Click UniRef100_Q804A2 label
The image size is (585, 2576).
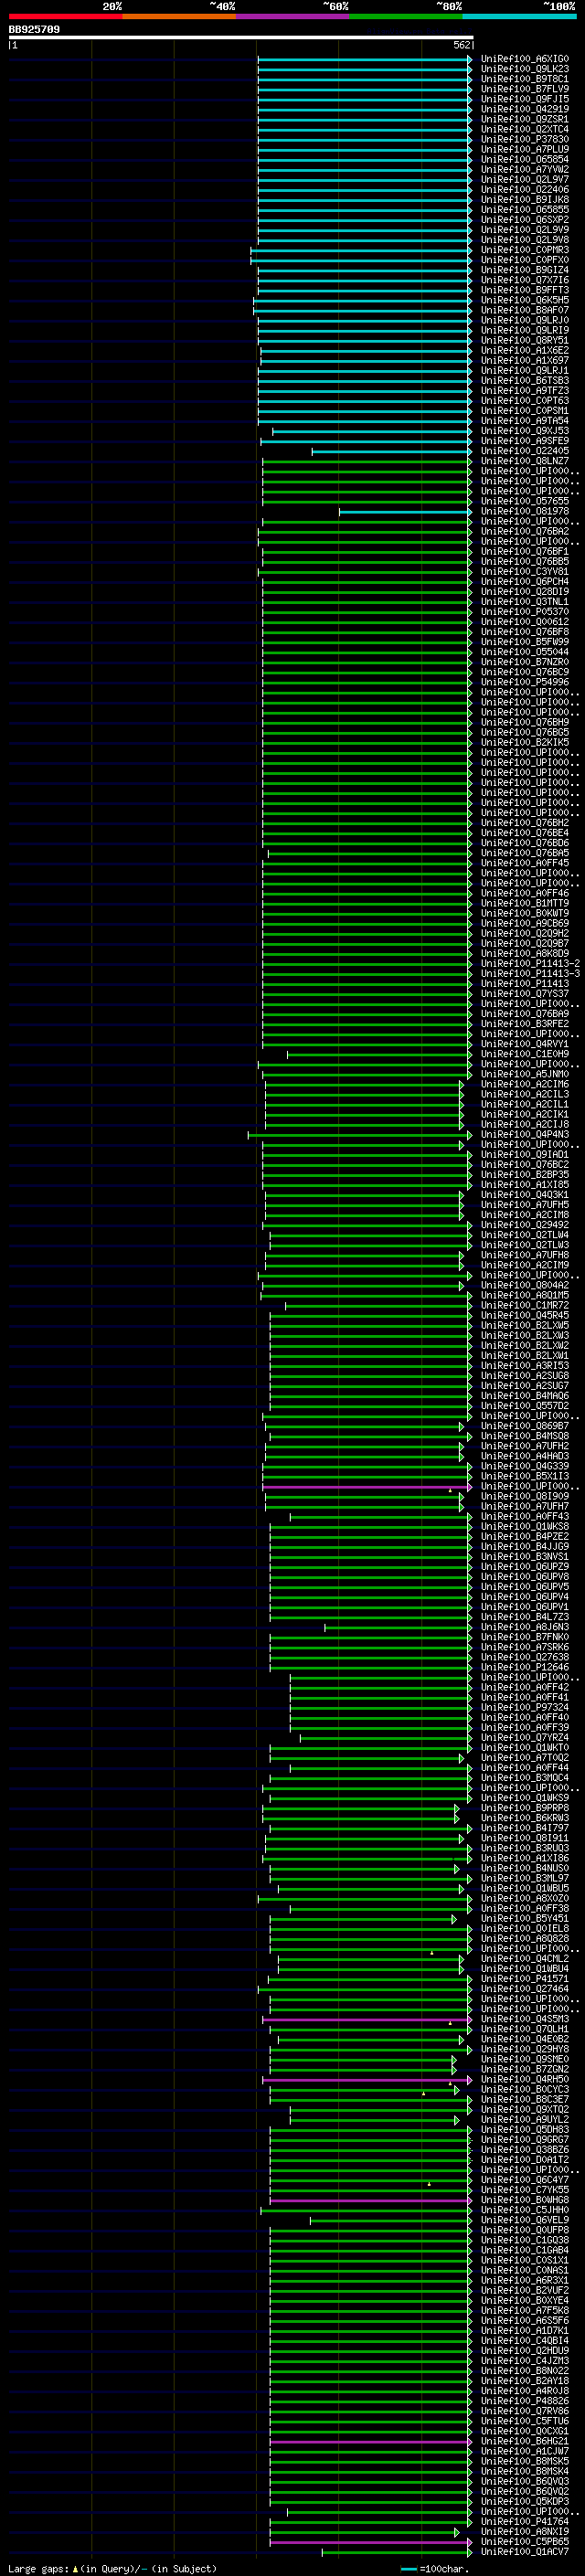click(x=525, y=1285)
